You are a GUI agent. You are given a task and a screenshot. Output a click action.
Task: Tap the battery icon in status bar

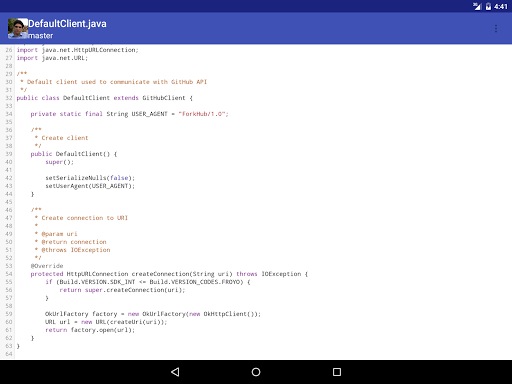click(x=488, y=6)
